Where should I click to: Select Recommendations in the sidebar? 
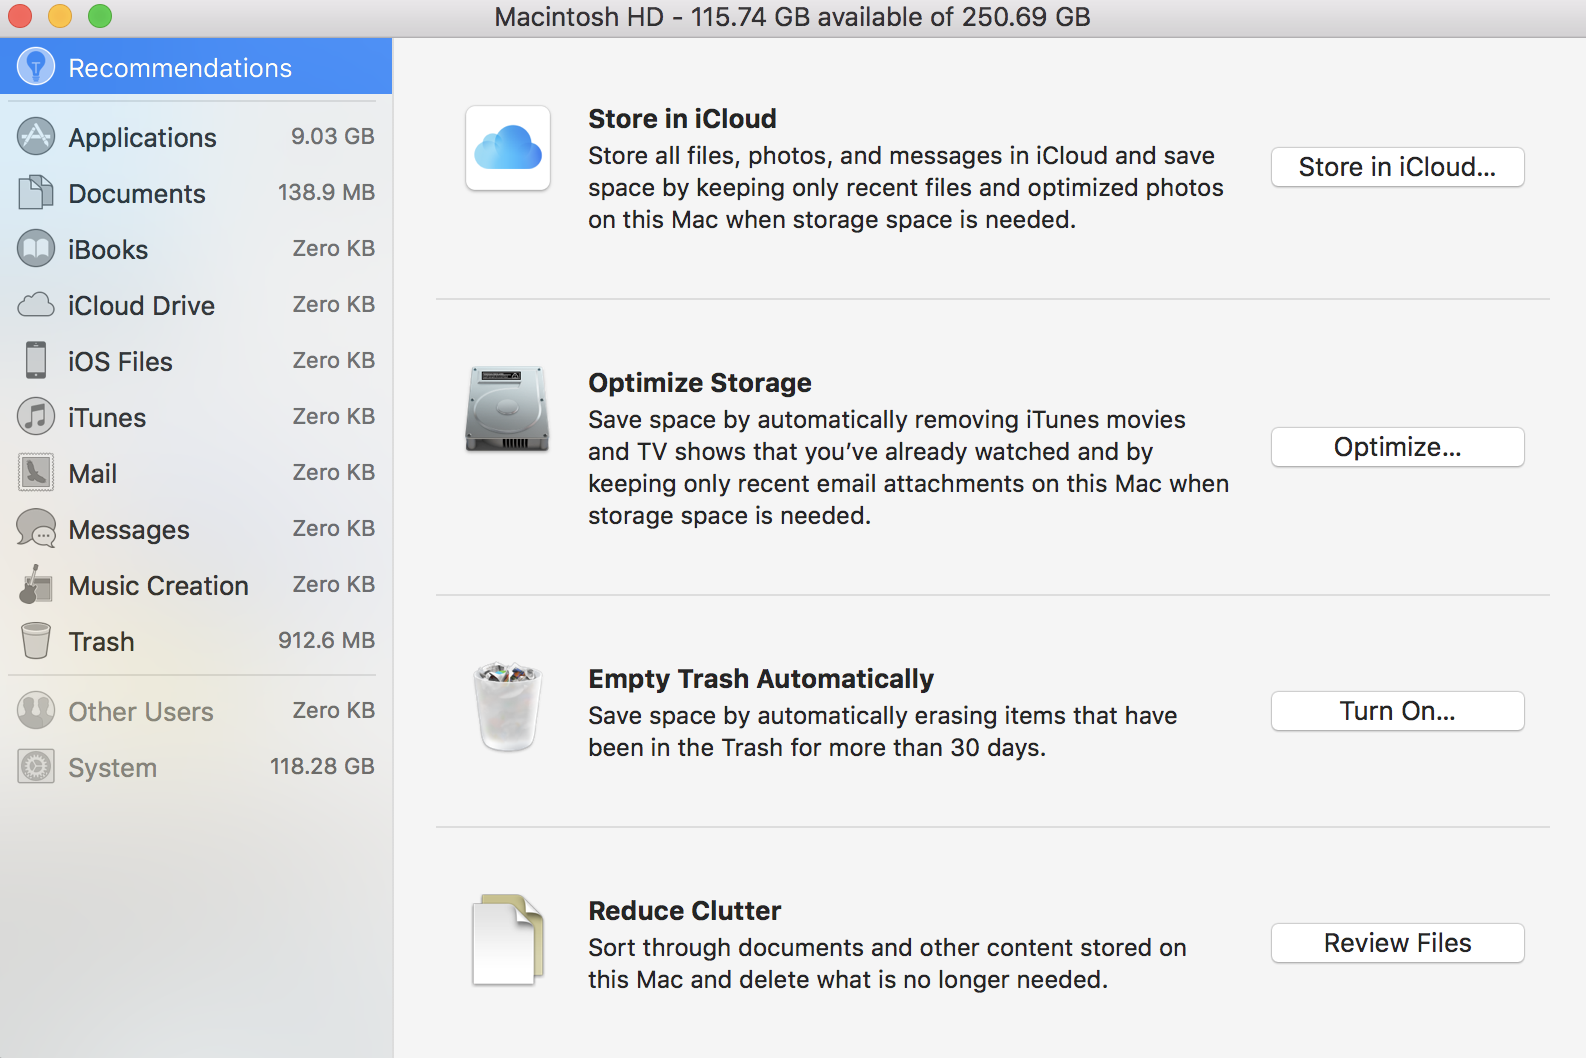[x=196, y=67]
